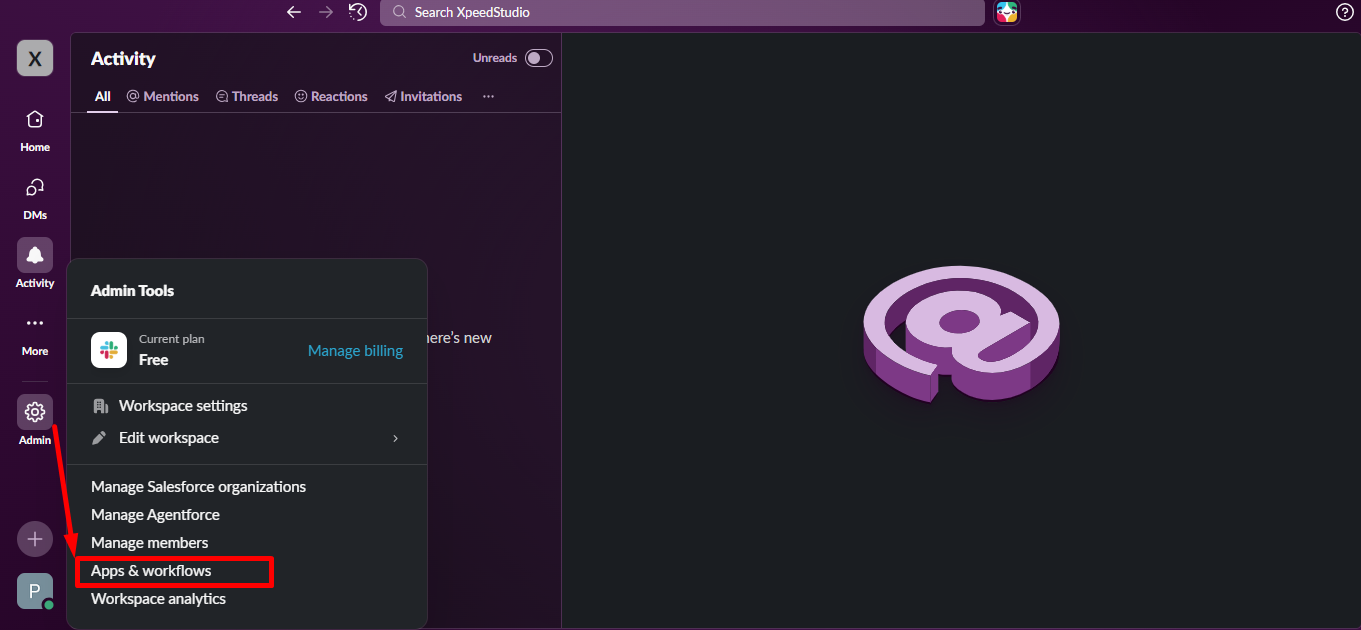Expand the Edit workspace submenu
Screen dimensions: 1361x630
167,437
